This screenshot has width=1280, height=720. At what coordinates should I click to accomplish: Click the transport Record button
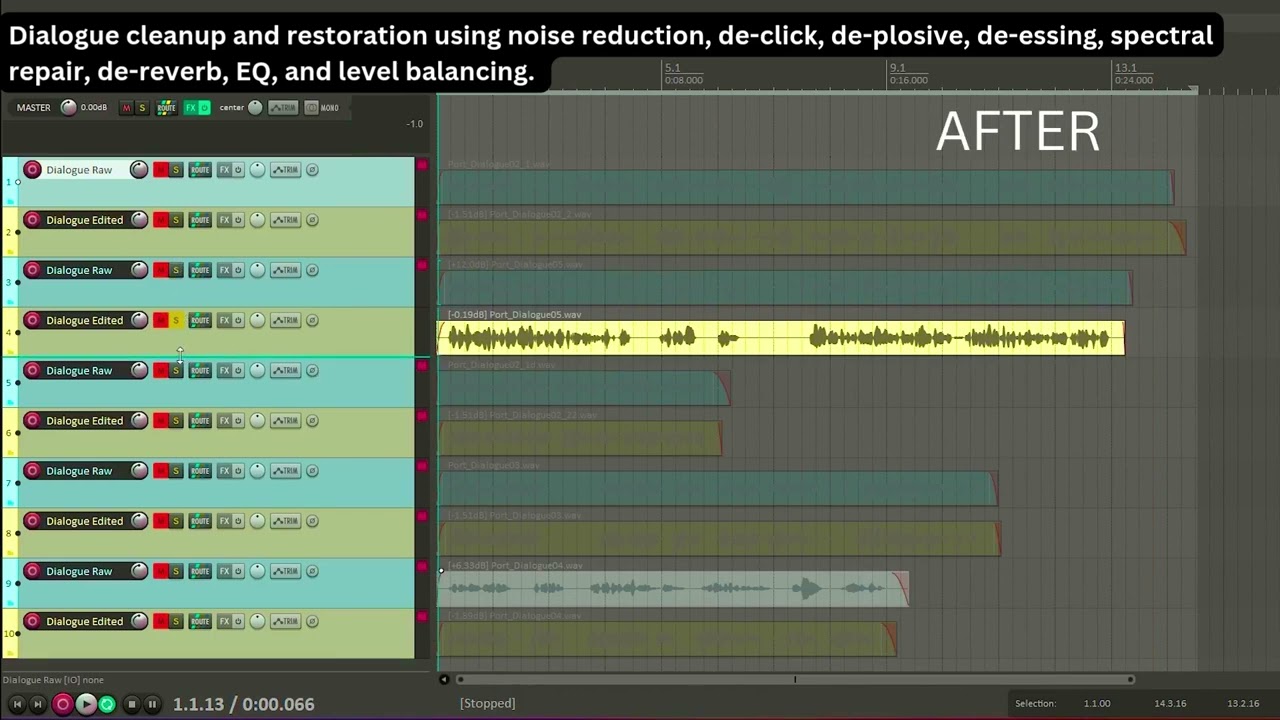tap(62, 704)
